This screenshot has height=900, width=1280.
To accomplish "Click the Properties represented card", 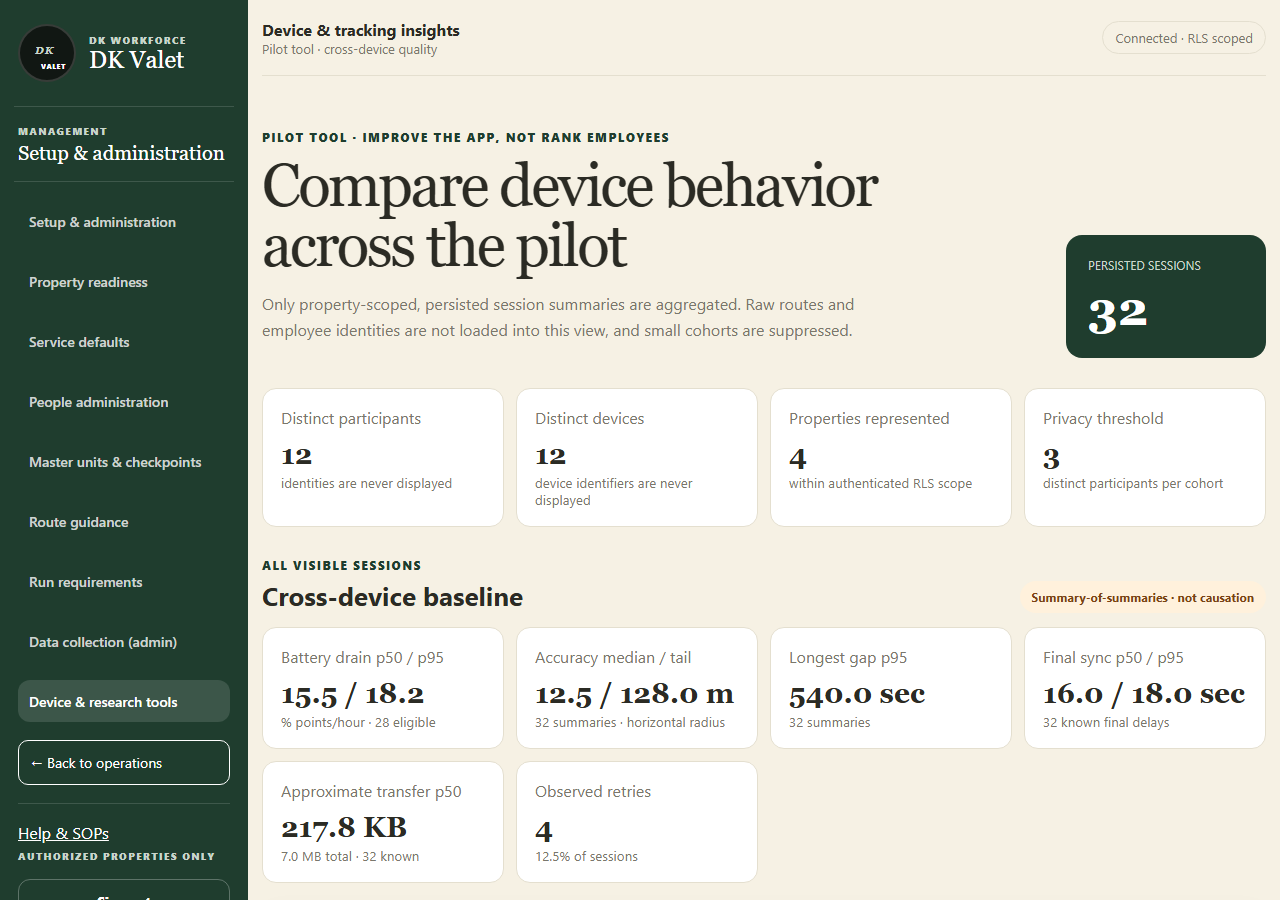I will (891, 457).
